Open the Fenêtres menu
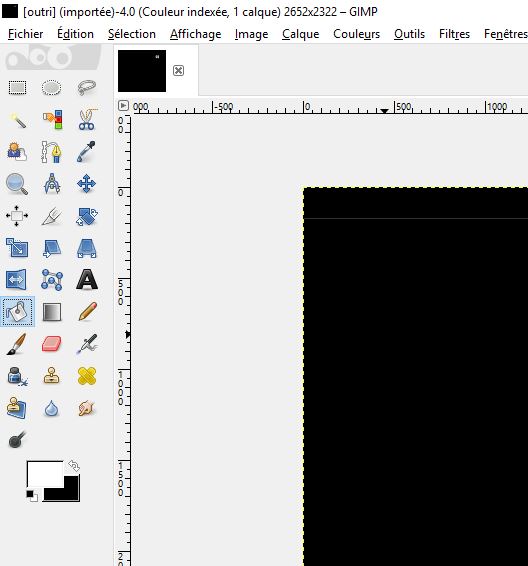528x566 pixels. (x=506, y=34)
